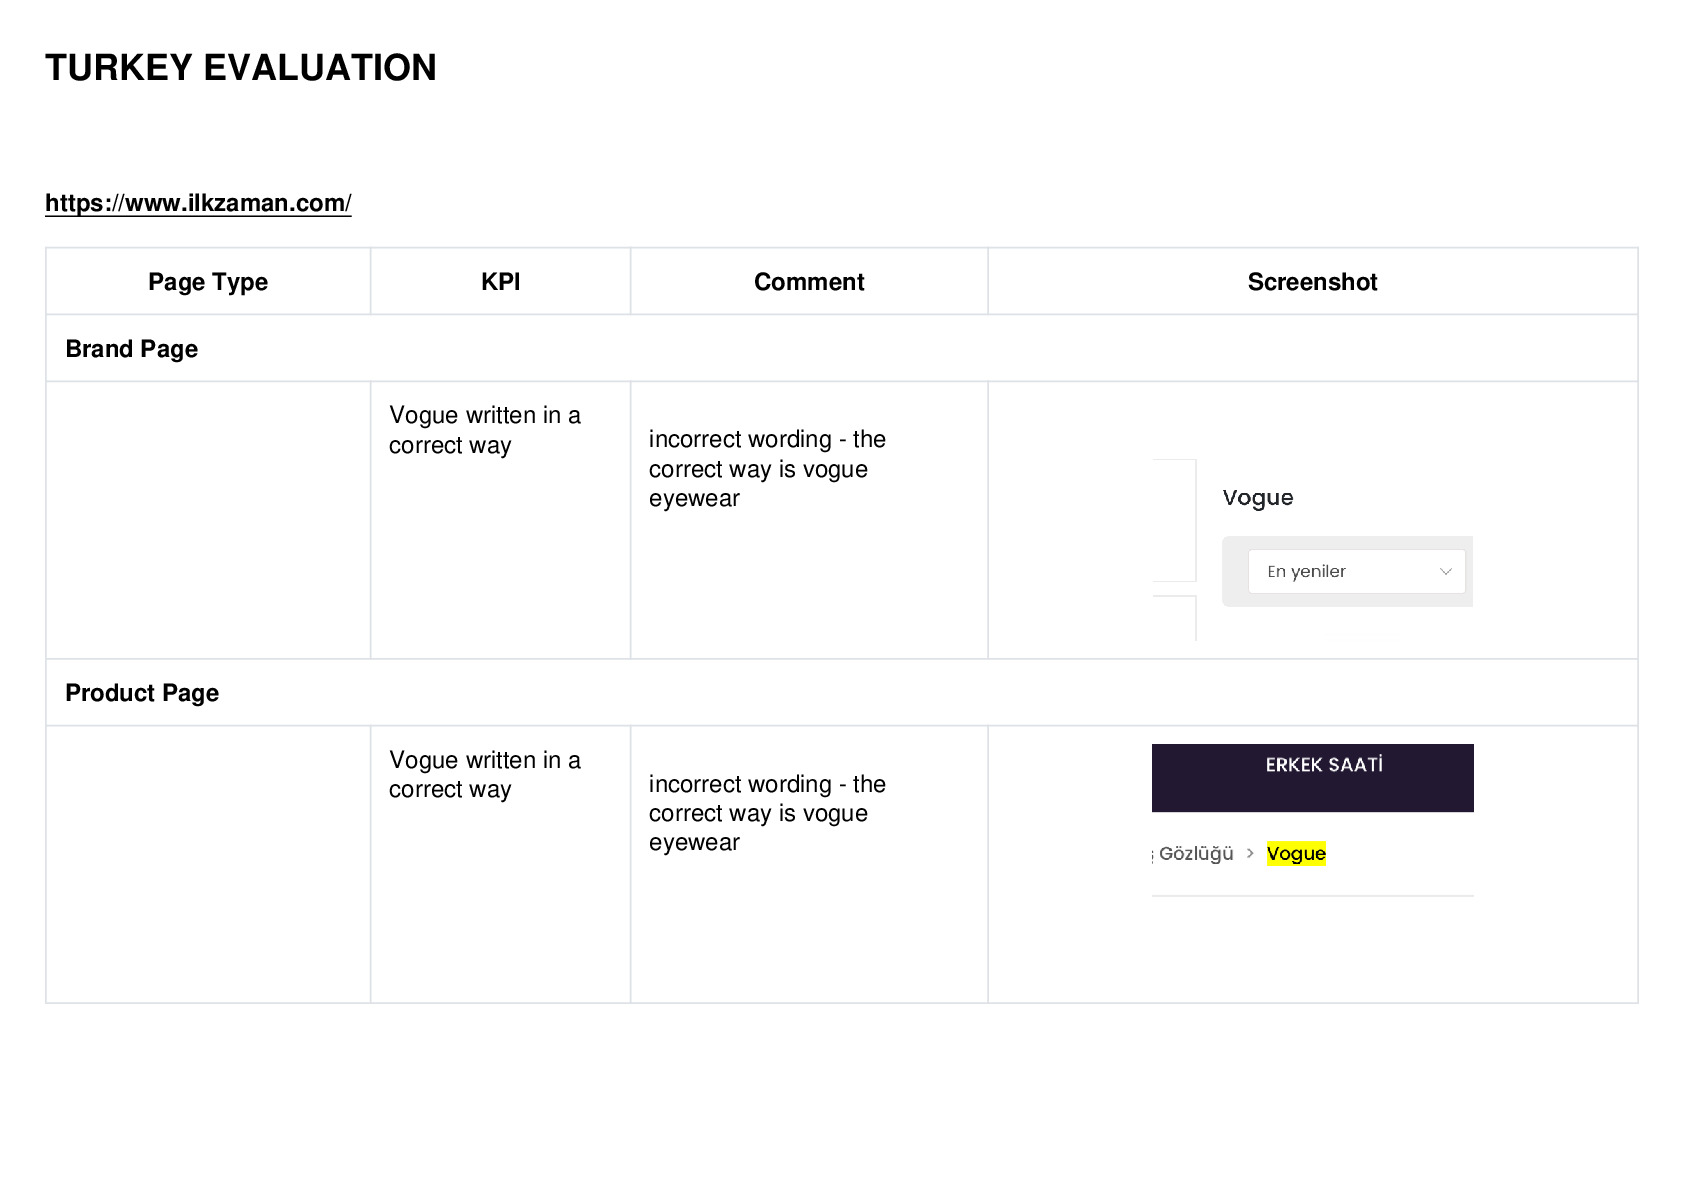Click the Vogue brand title in screenshot
The image size is (1684, 1191).
click(1258, 498)
